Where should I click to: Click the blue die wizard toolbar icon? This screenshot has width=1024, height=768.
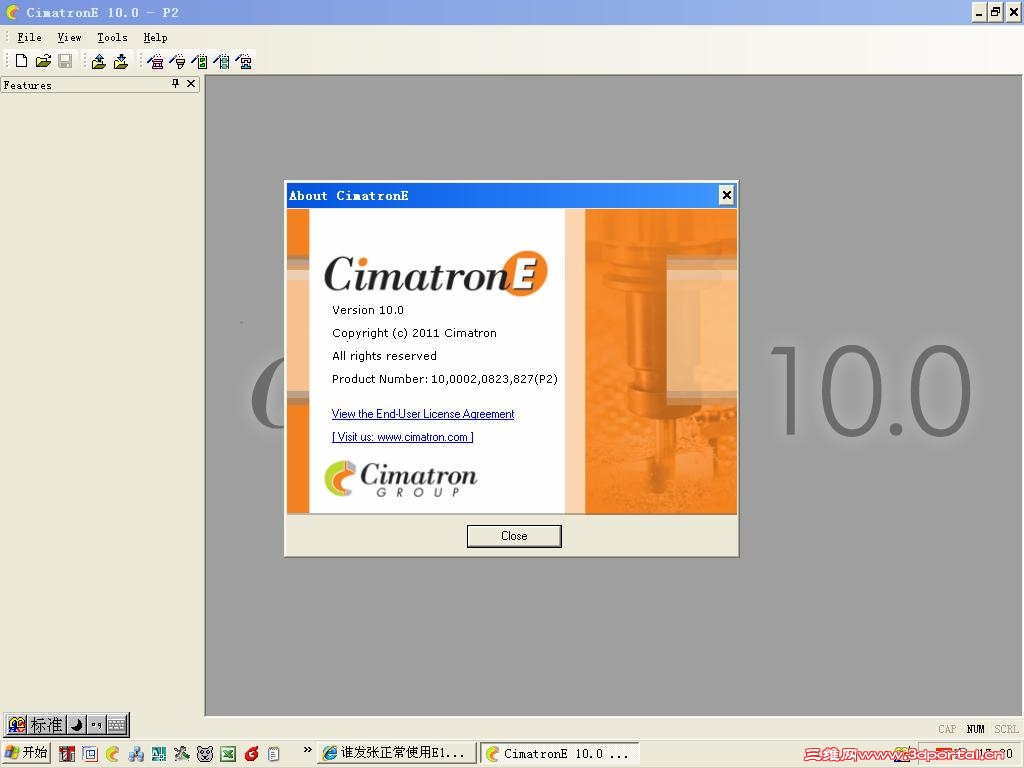244,61
